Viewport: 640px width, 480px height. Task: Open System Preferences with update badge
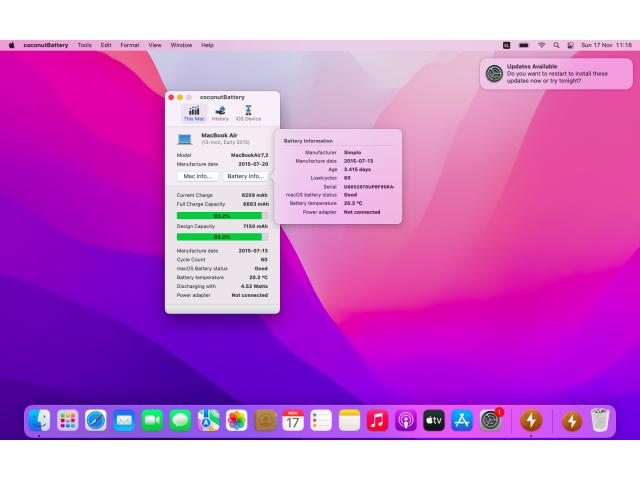pyautogui.click(x=491, y=420)
